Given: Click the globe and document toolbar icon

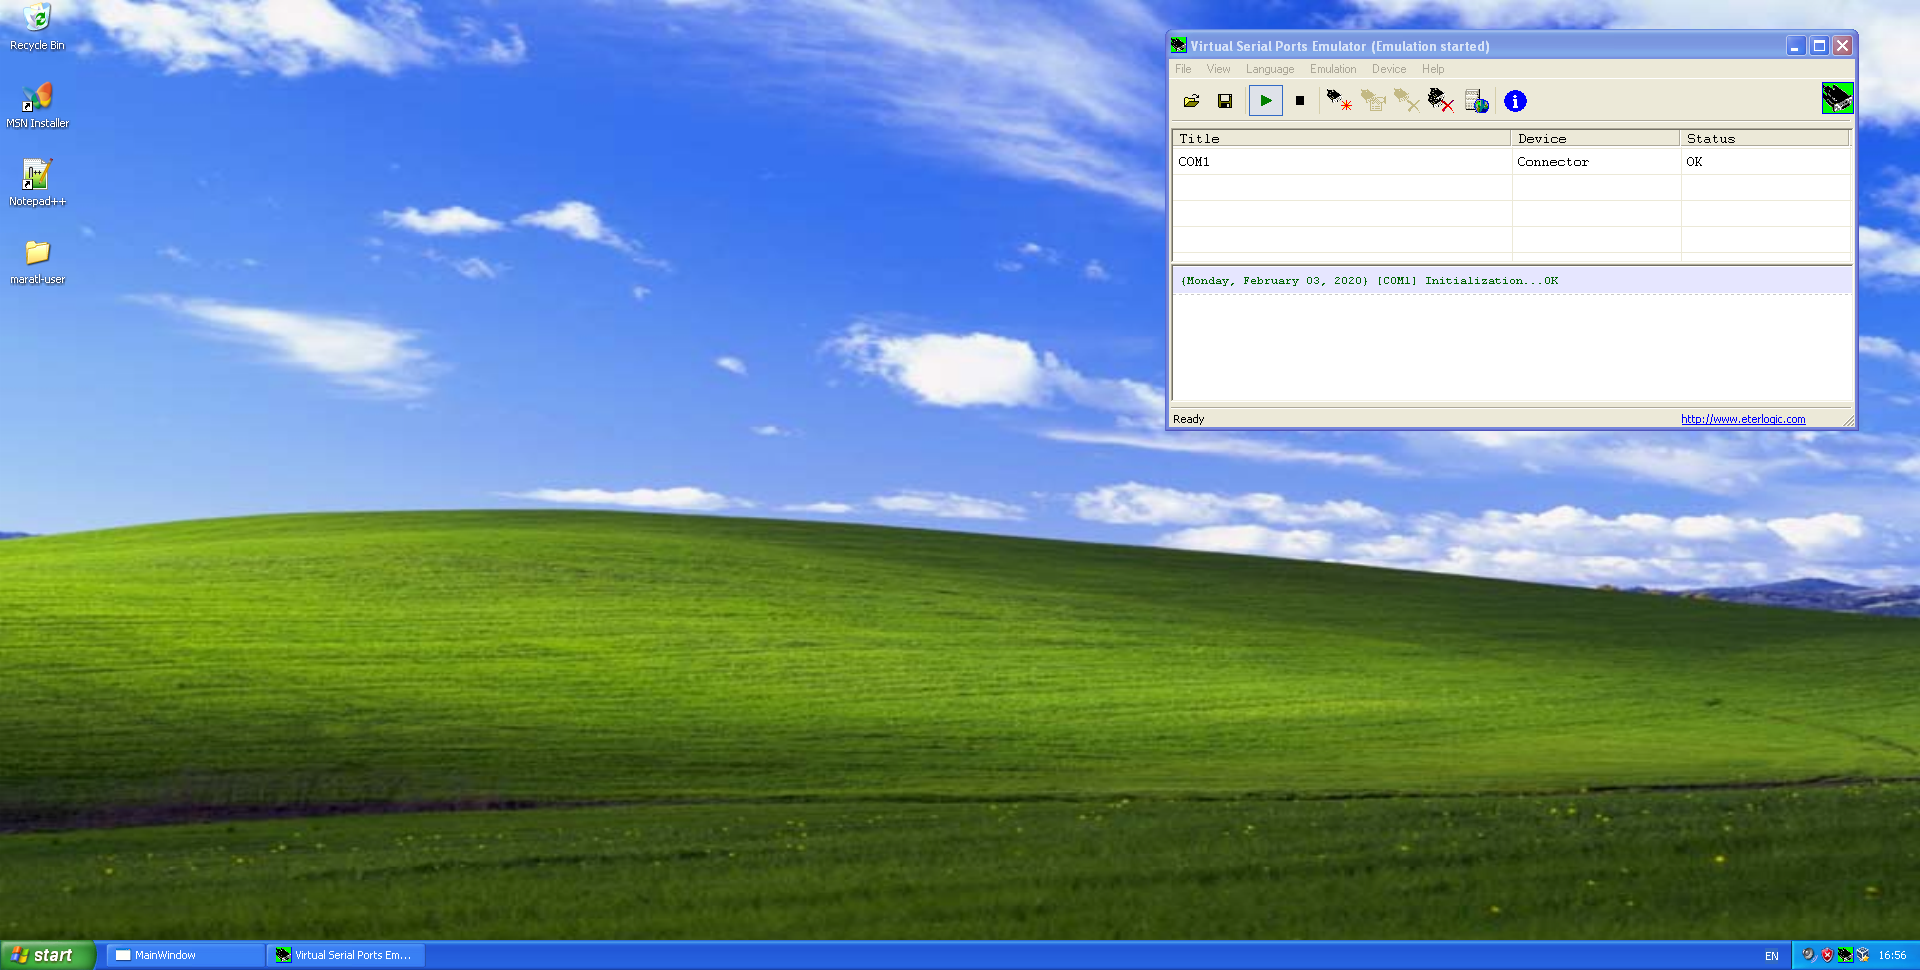Looking at the screenshot, I should click(x=1477, y=101).
